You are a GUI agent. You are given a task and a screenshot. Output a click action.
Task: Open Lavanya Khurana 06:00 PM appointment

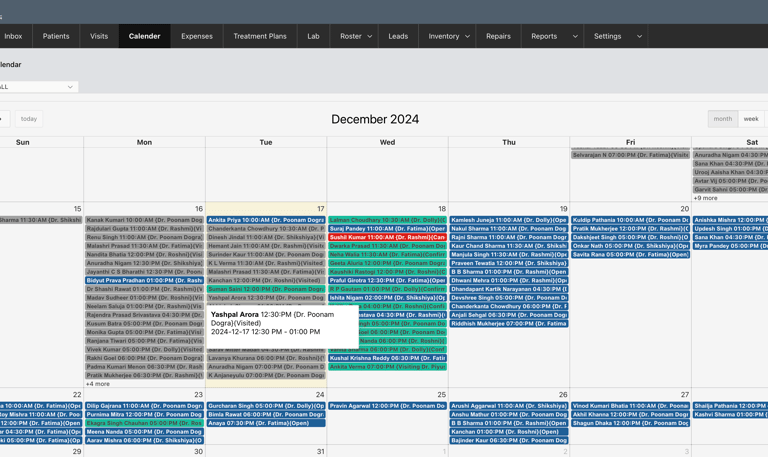point(266,359)
